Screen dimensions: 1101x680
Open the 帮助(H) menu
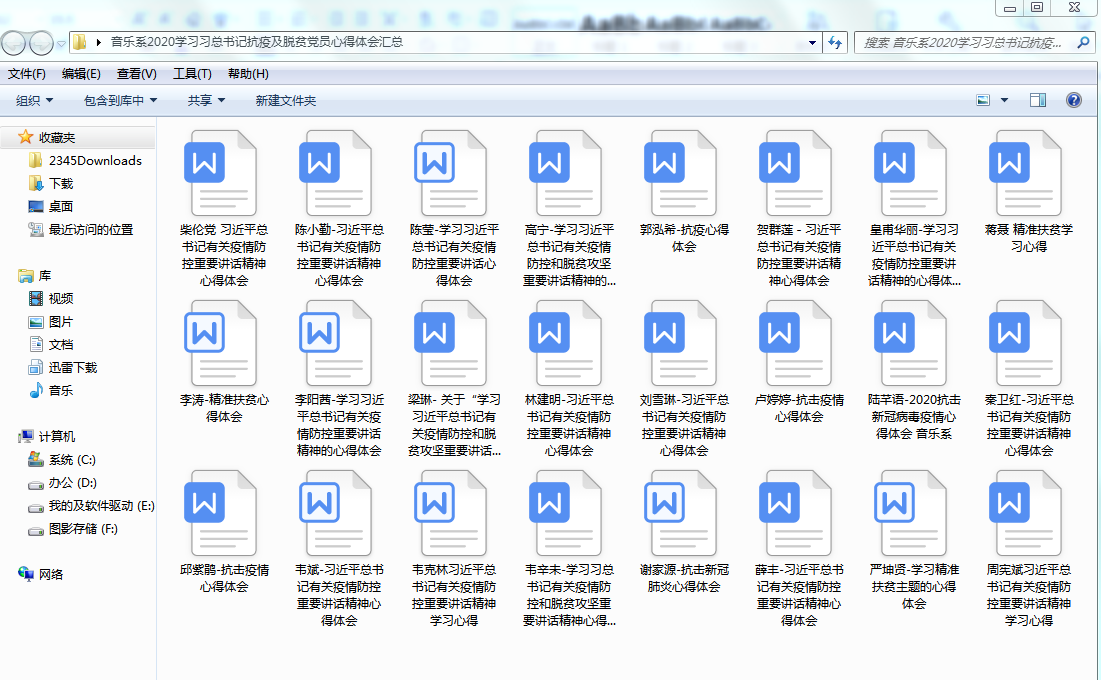248,74
